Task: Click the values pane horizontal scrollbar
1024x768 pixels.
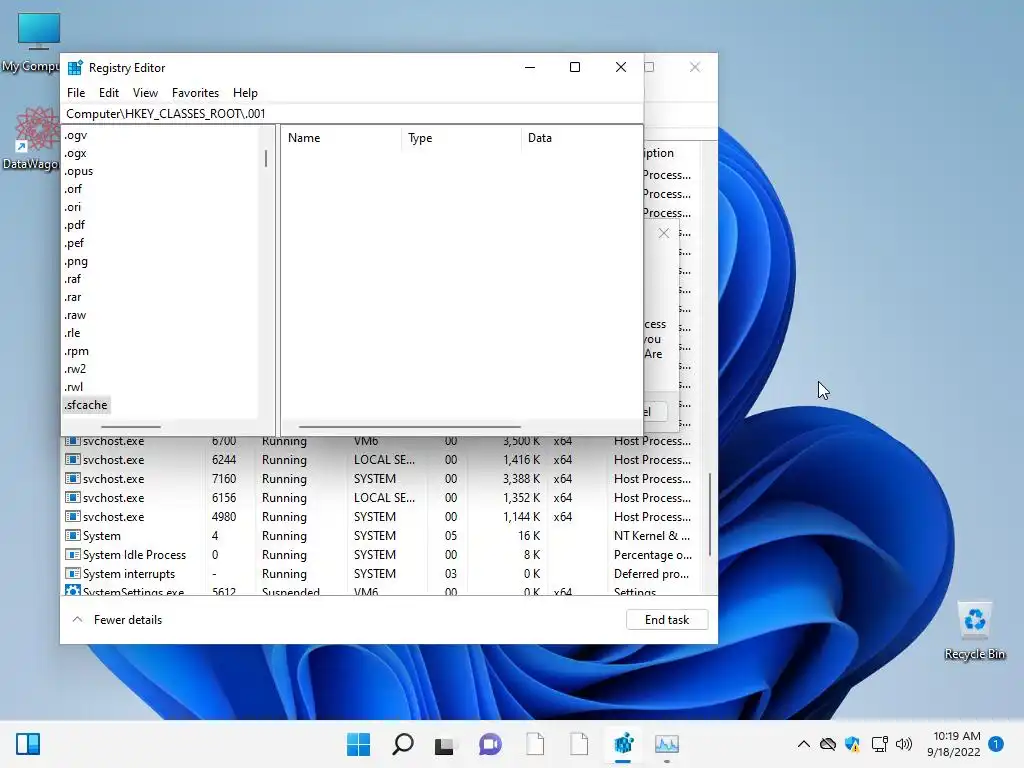Action: [x=409, y=427]
